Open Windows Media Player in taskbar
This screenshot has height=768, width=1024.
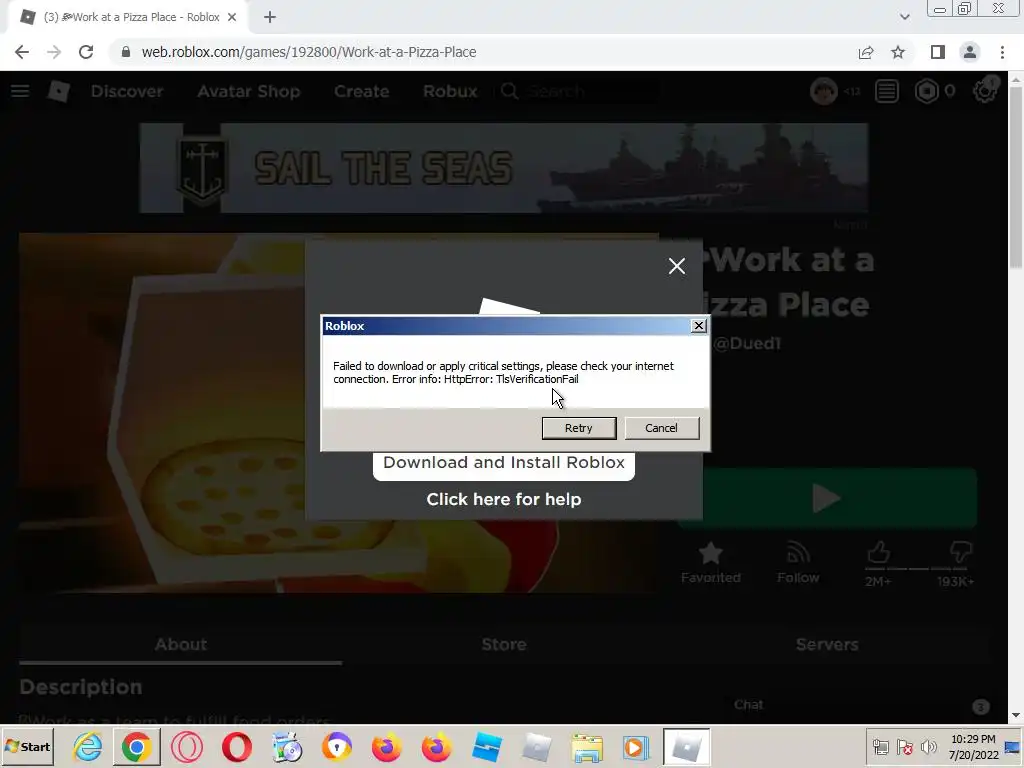(636, 746)
